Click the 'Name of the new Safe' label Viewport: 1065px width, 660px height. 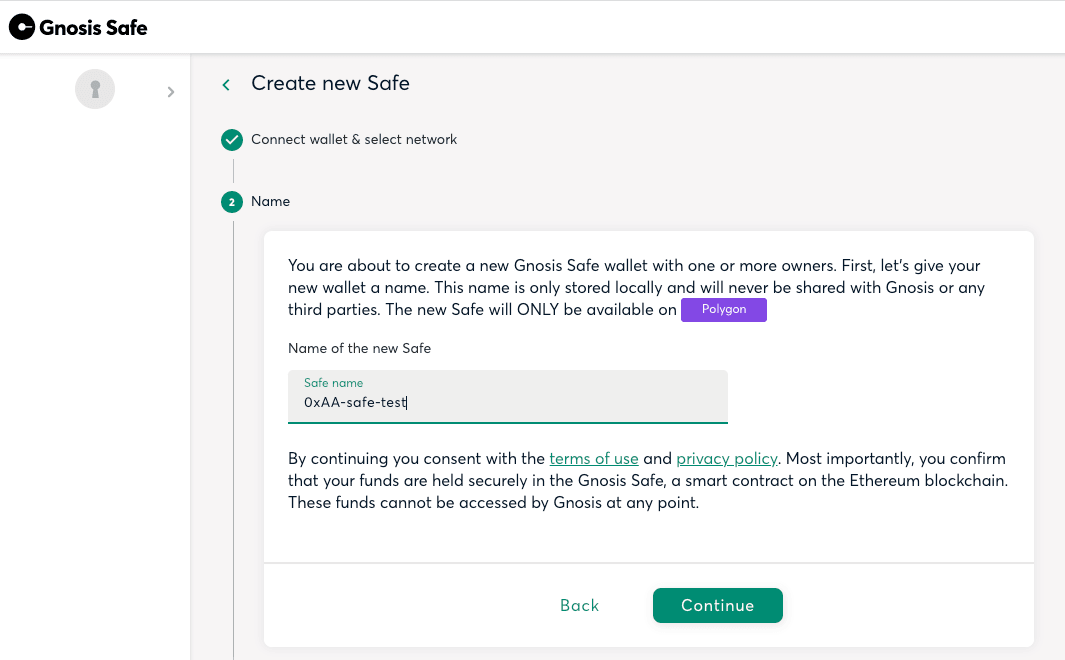coord(359,348)
